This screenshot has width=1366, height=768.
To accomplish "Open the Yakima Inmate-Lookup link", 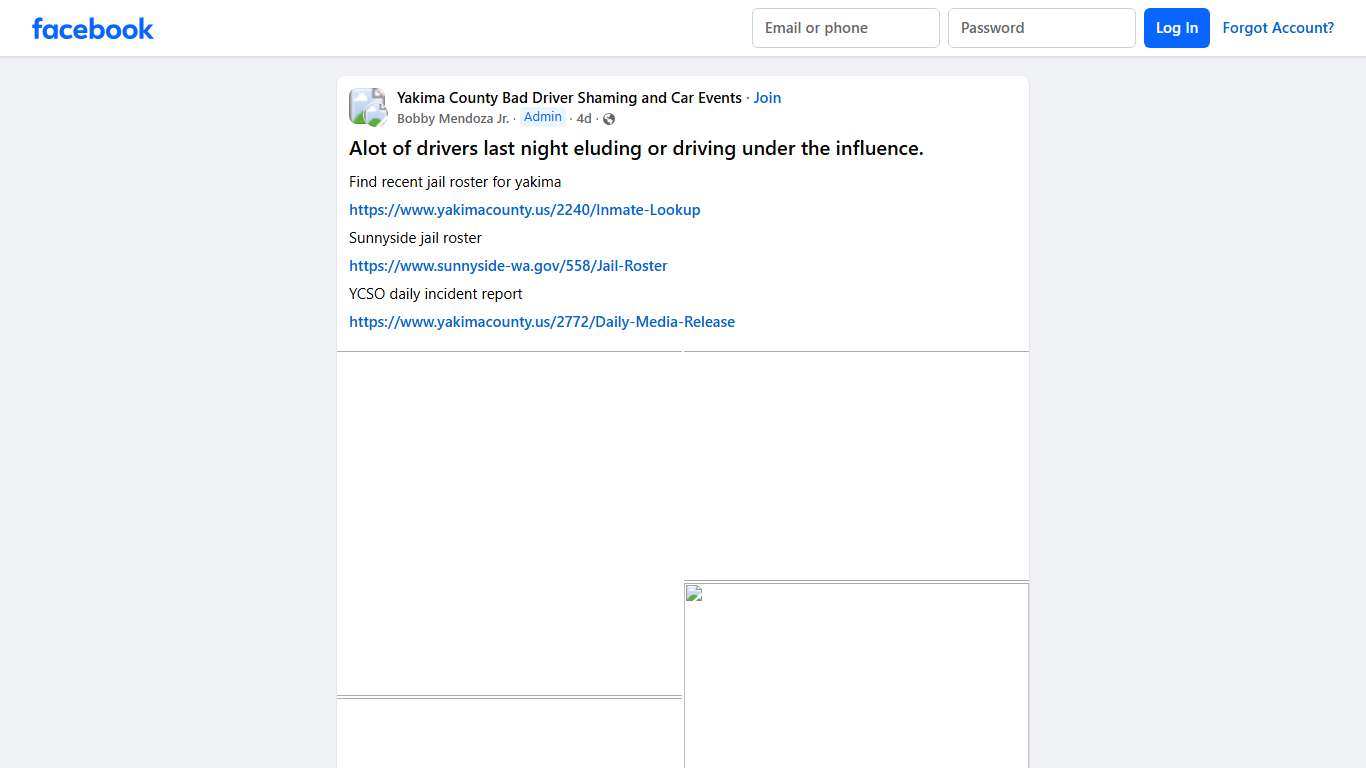I will (x=524, y=210).
